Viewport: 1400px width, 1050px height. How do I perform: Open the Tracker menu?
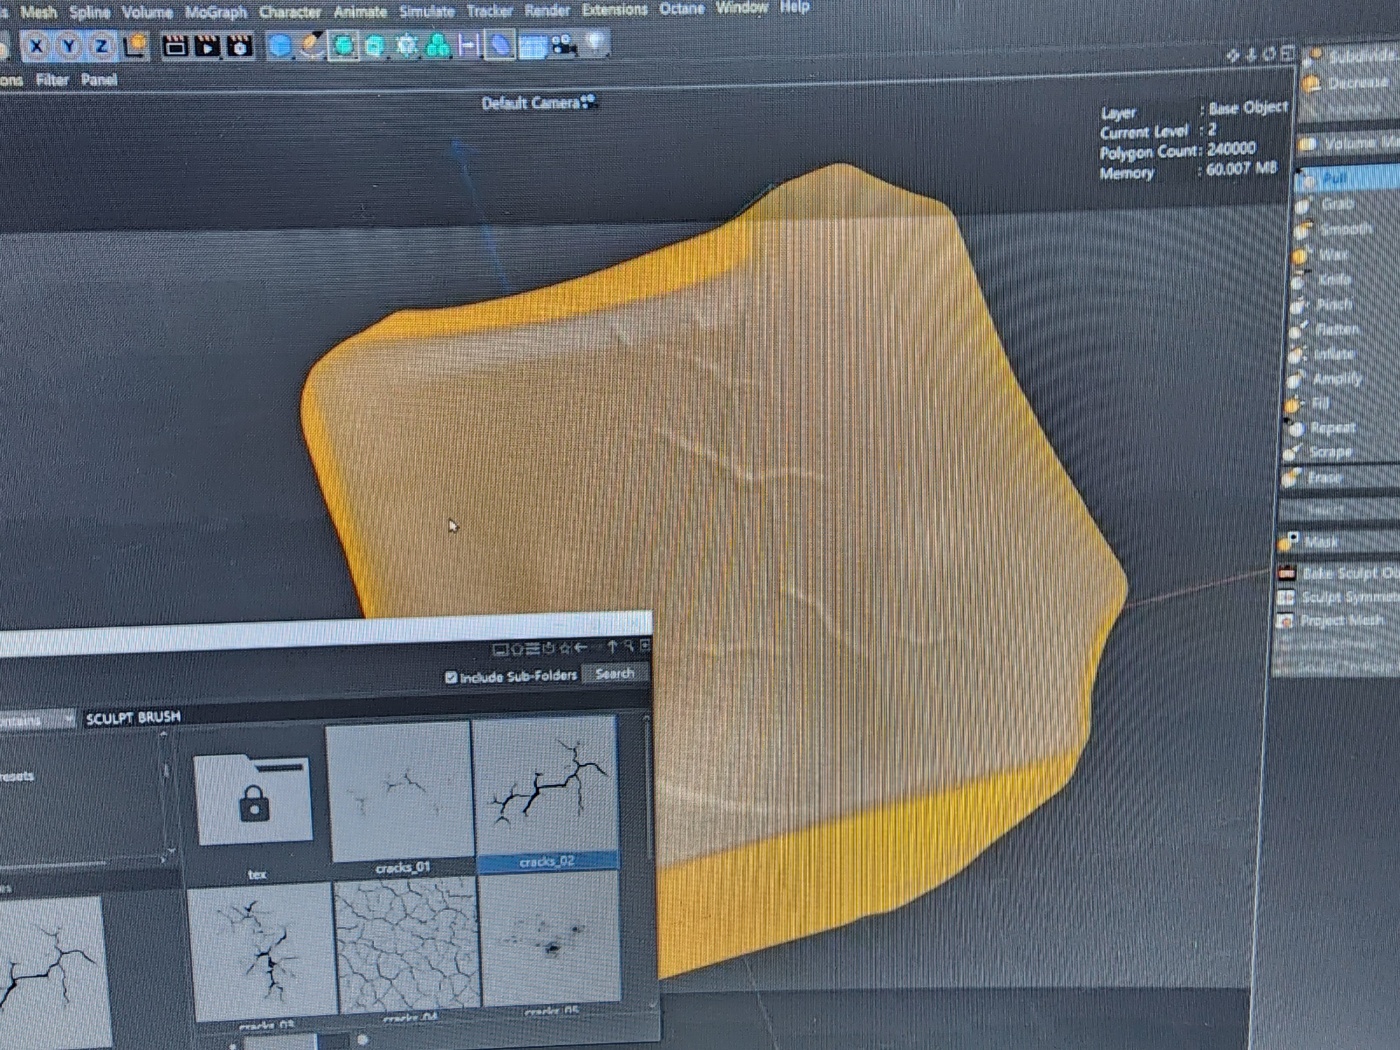[490, 11]
